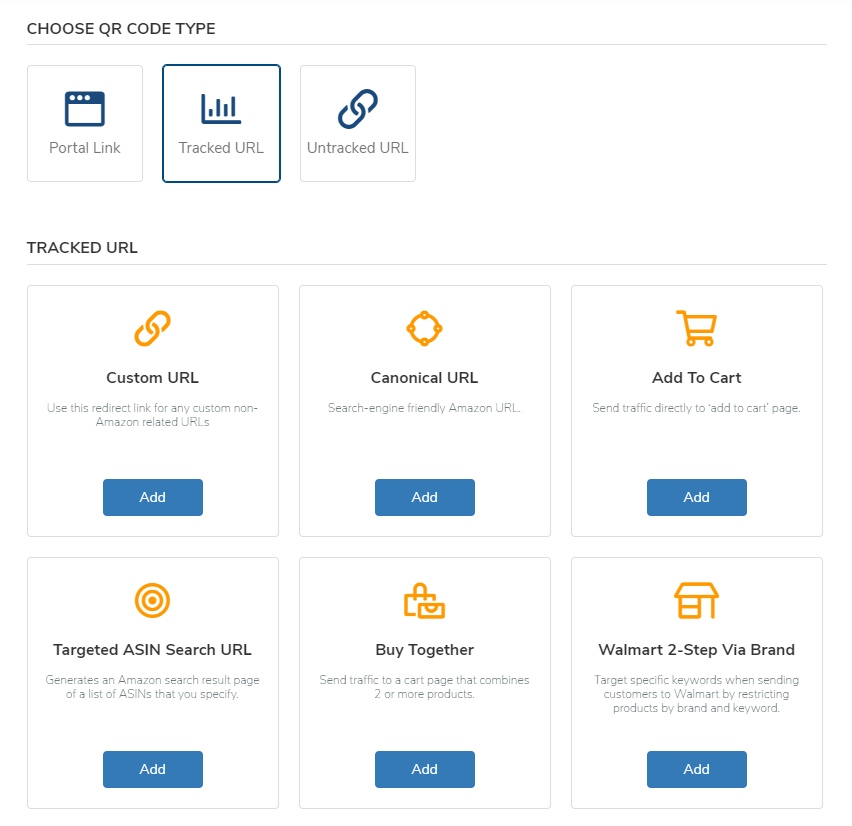Click the Untracked URL chain link icon
Viewport: 852px width, 826px height.
[357, 106]
